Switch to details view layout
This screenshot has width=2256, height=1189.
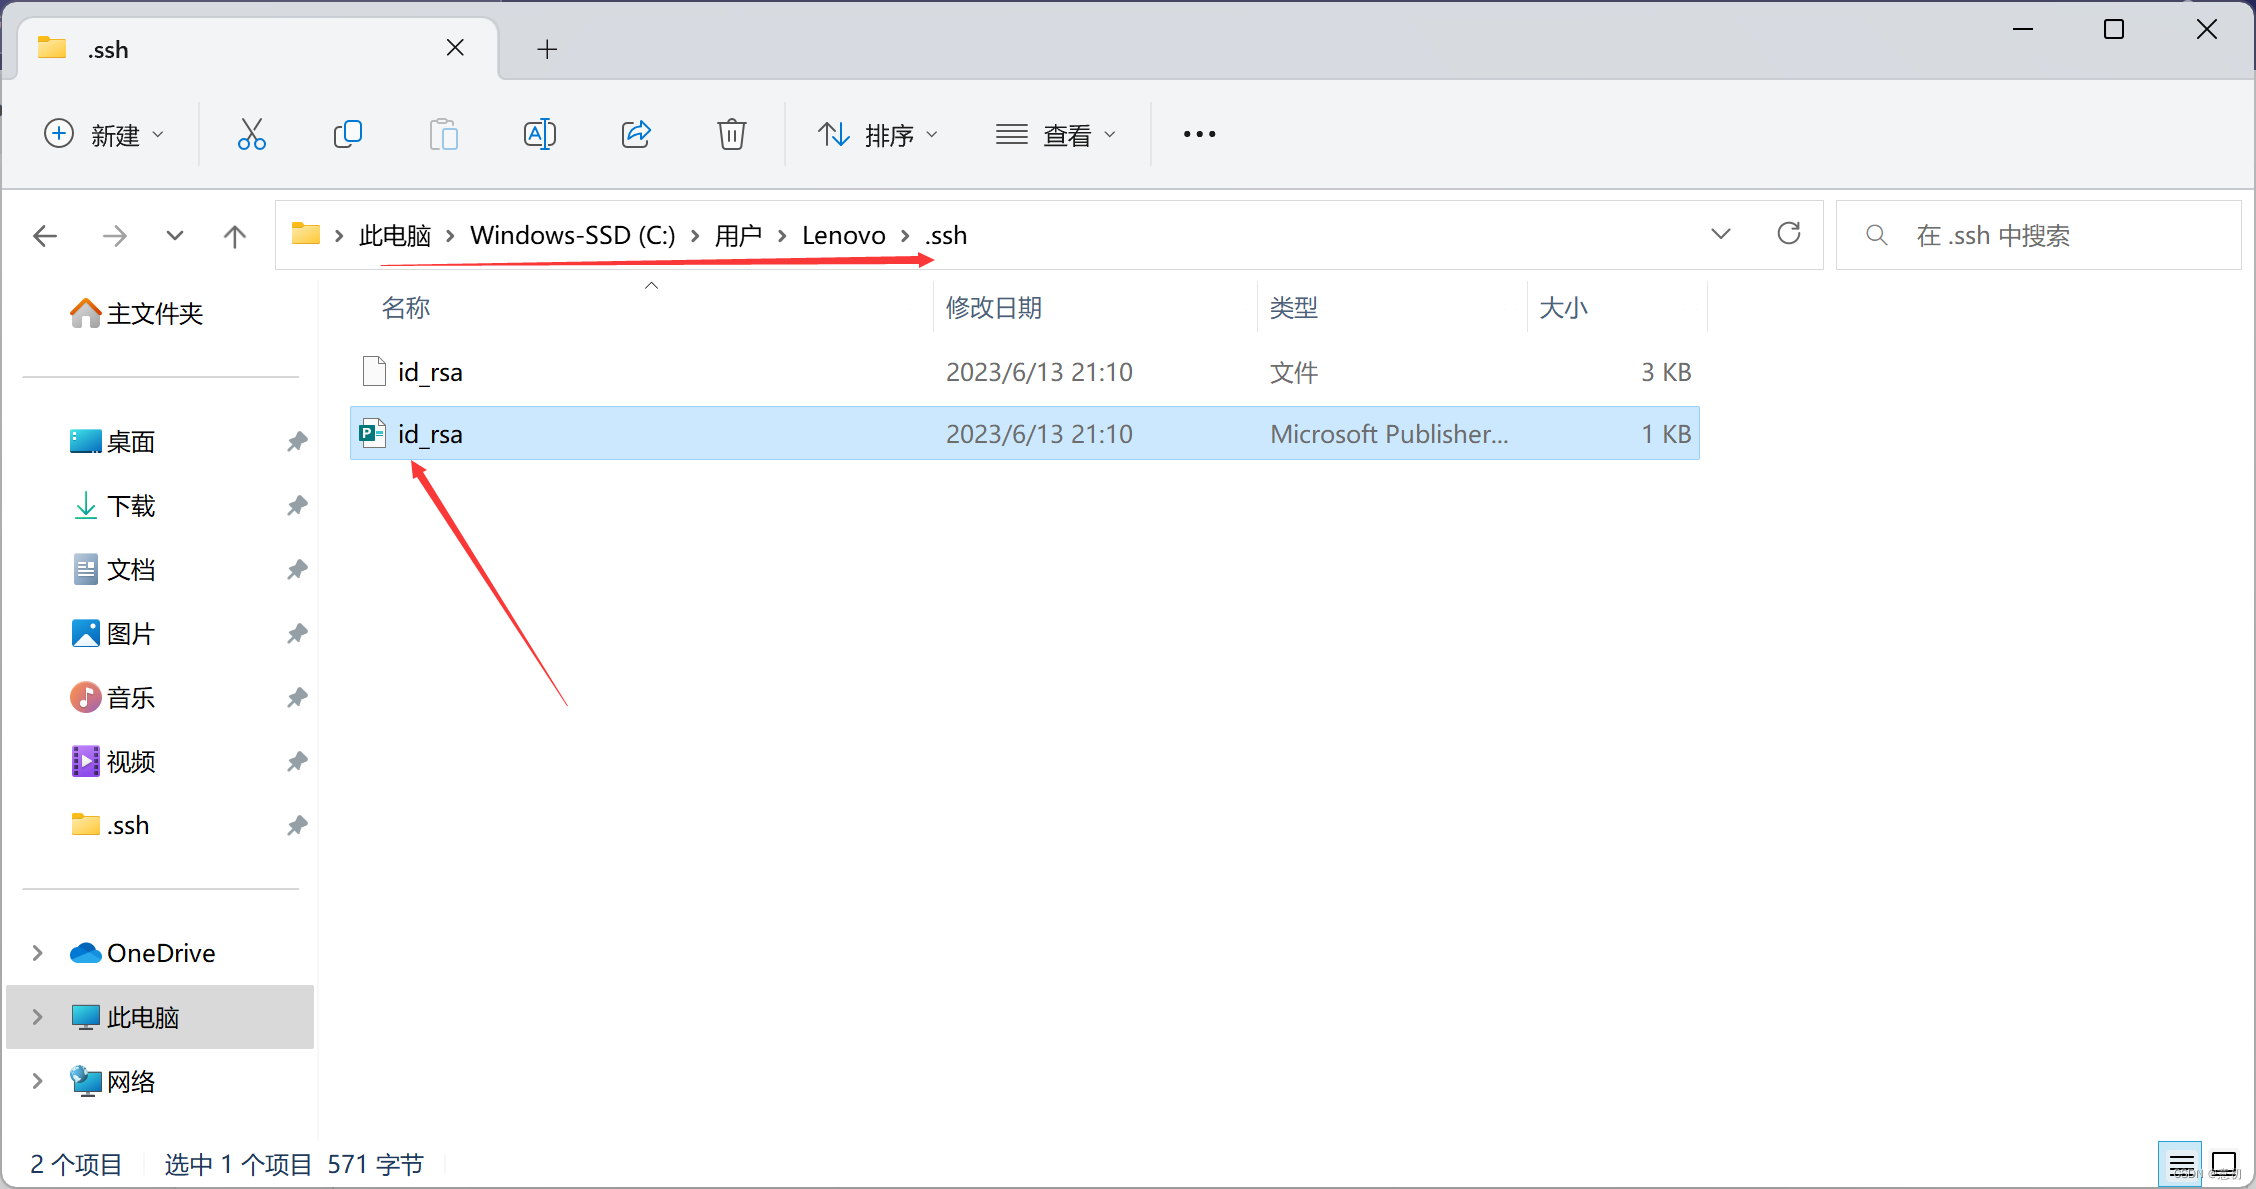tap(2181, 1165)
